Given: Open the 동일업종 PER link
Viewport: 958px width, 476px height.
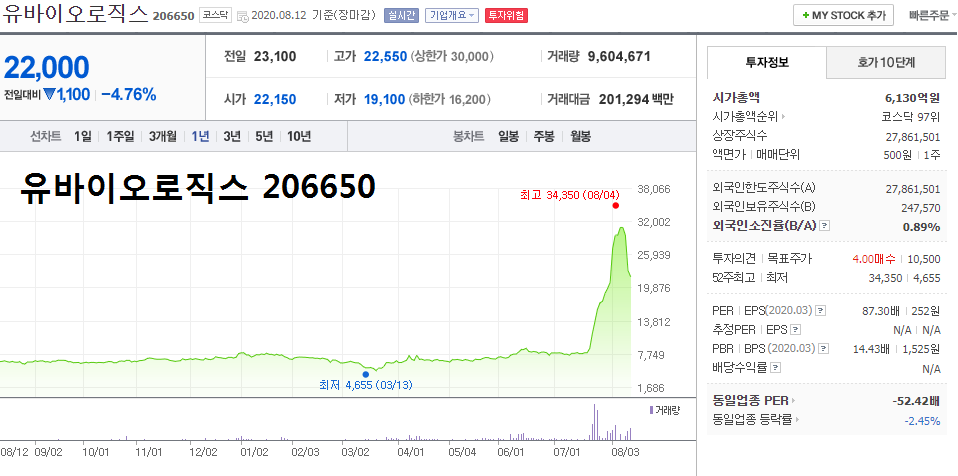Looking at the screenshot, I should (x=754, y=401).
